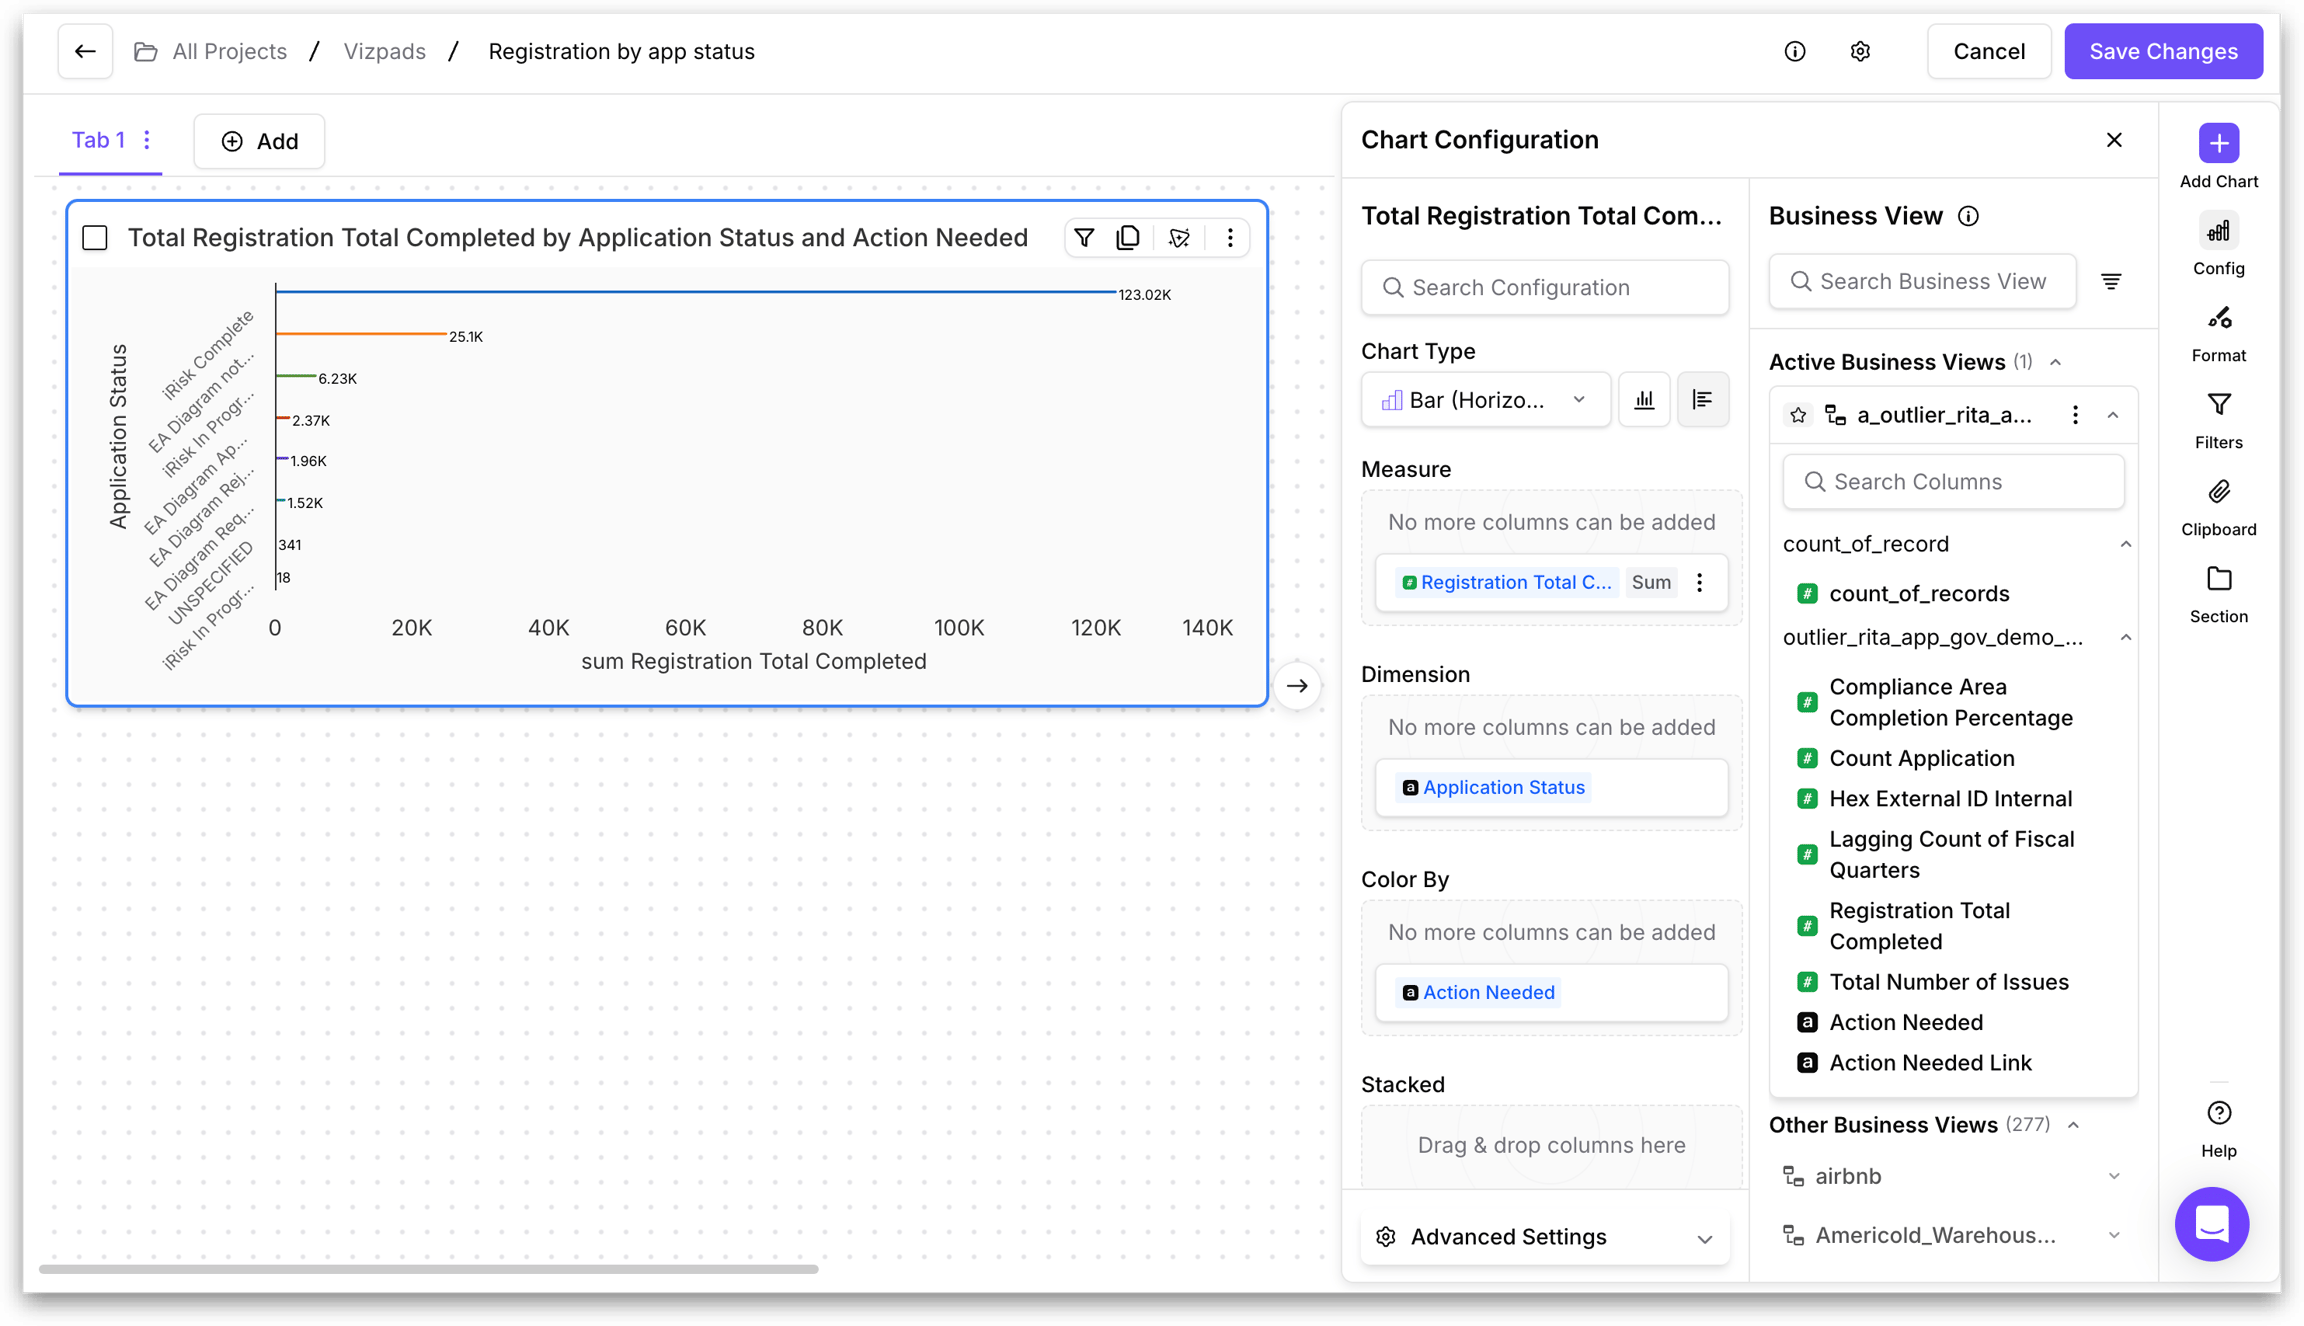Open the Help sidebar item
The height and width of the screenshot is (1326, 2304).
(2218, 1129)
